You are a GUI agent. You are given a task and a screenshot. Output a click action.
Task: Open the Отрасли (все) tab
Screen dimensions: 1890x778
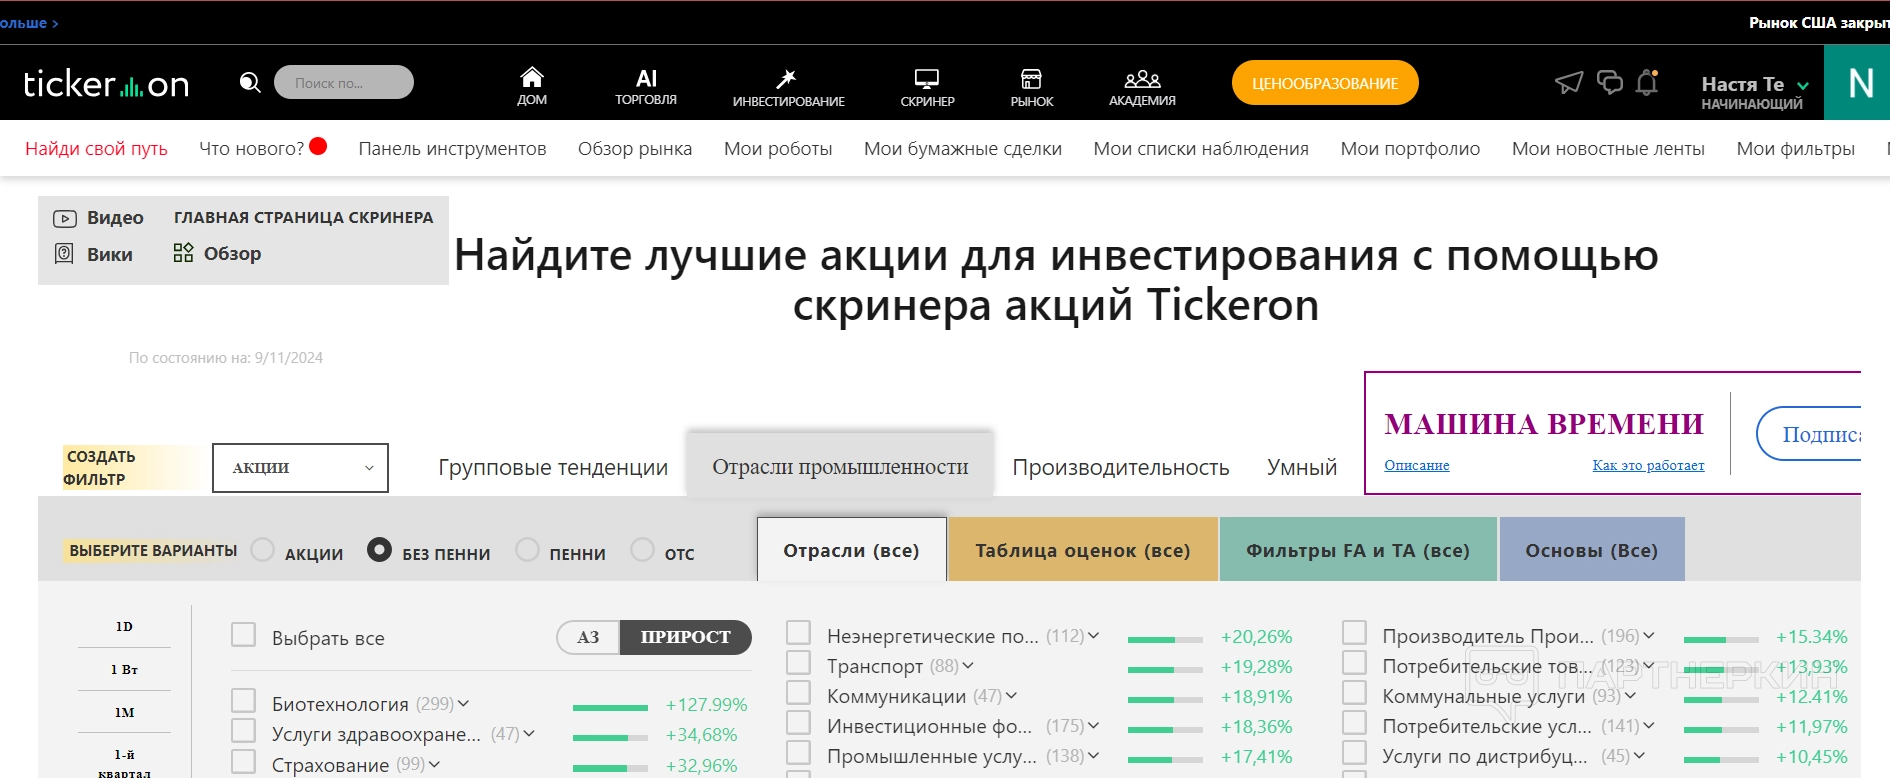pyautogui.click(x=851, y=550)
